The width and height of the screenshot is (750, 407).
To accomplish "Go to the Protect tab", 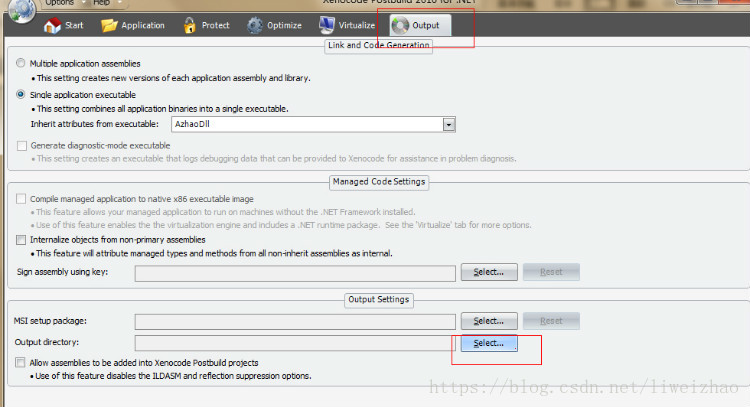I will click(x=207, y=25).
